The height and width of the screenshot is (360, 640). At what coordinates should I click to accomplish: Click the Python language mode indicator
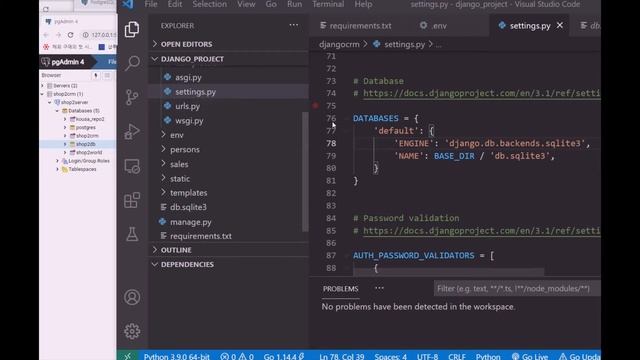click(488, 356)
